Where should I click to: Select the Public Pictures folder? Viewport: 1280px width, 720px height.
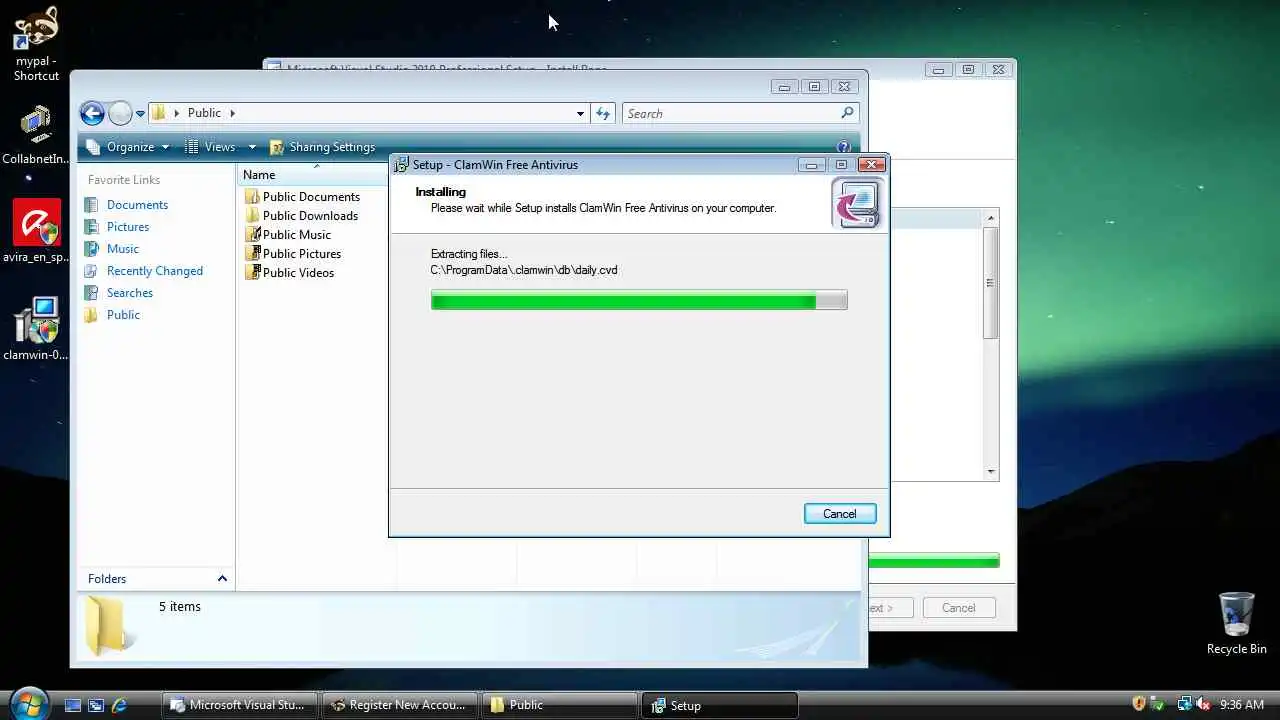click(x=293, y=254)
